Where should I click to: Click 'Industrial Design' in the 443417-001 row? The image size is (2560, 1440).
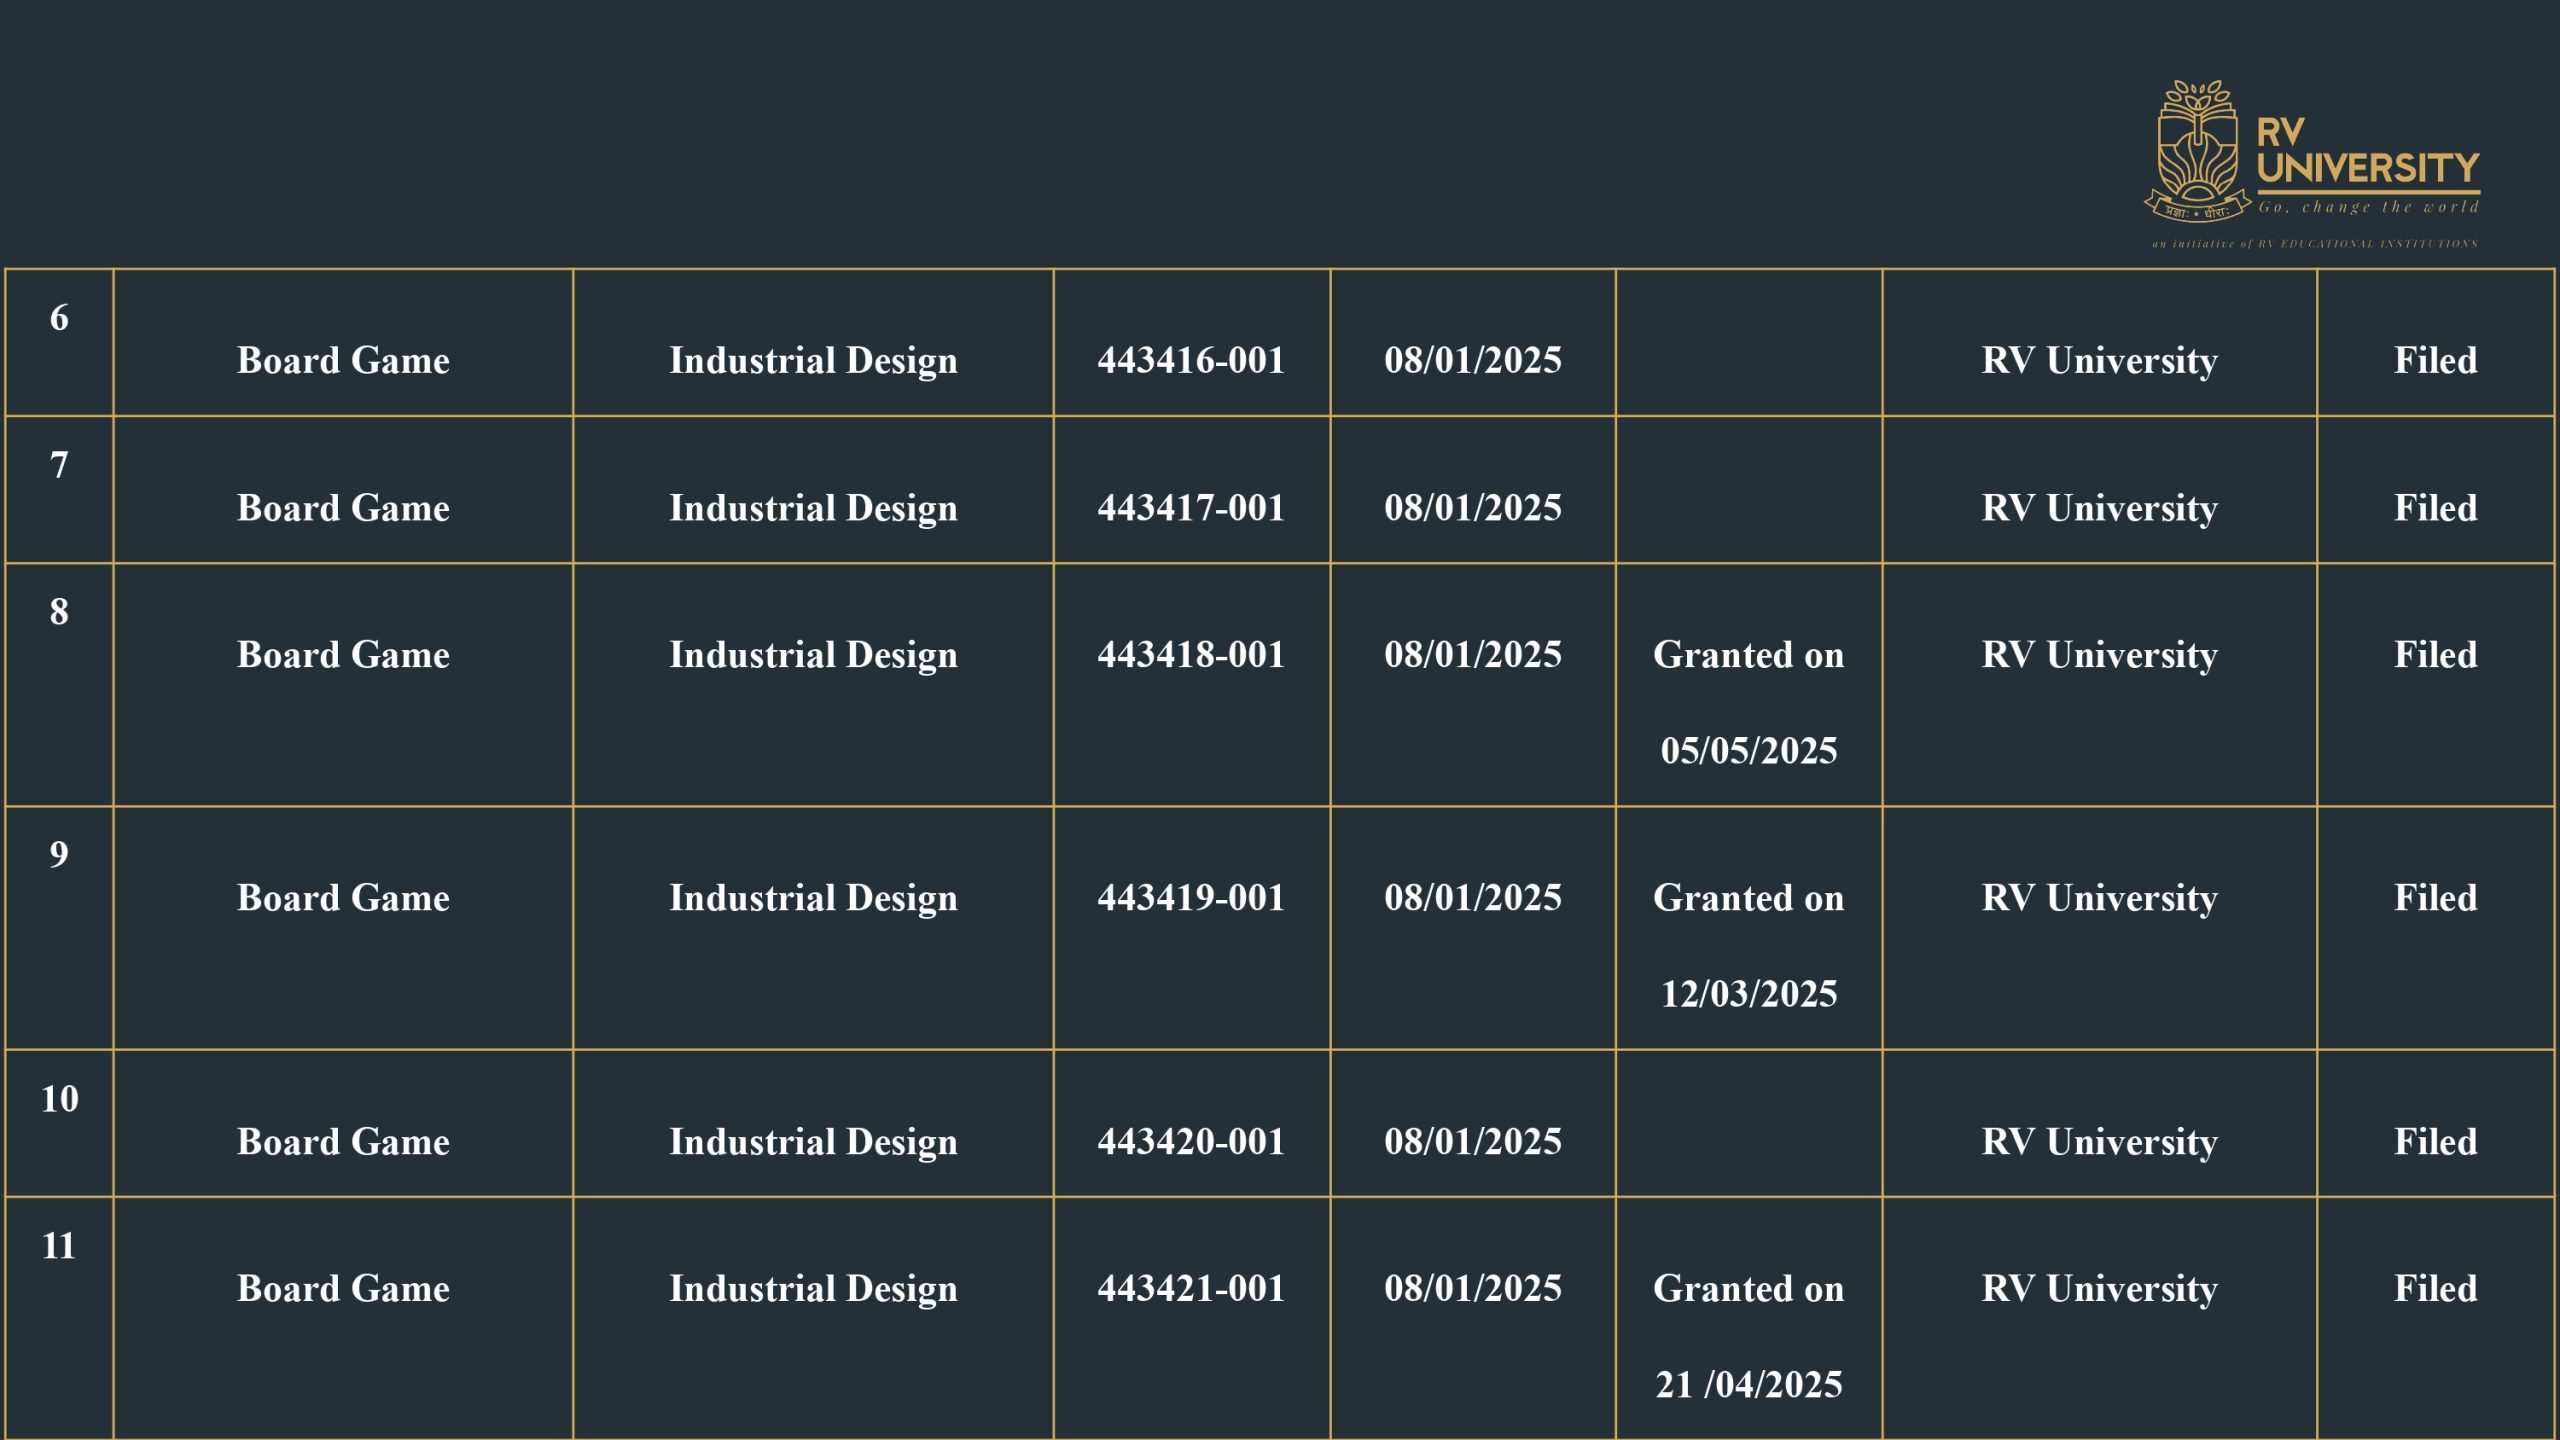click(x=813, y=510)
